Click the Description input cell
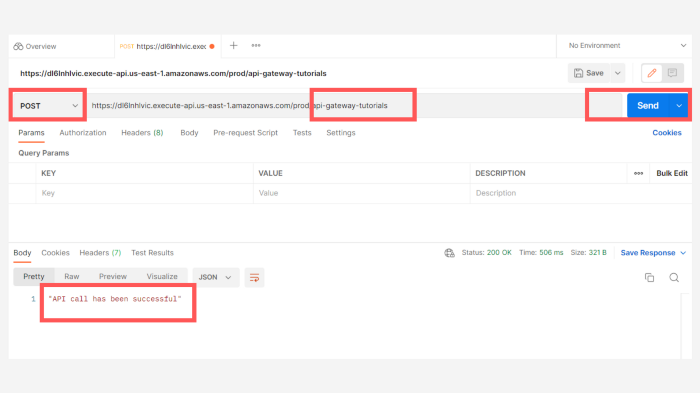This screenshot has height=393, width=700. [x=580, y=193]
